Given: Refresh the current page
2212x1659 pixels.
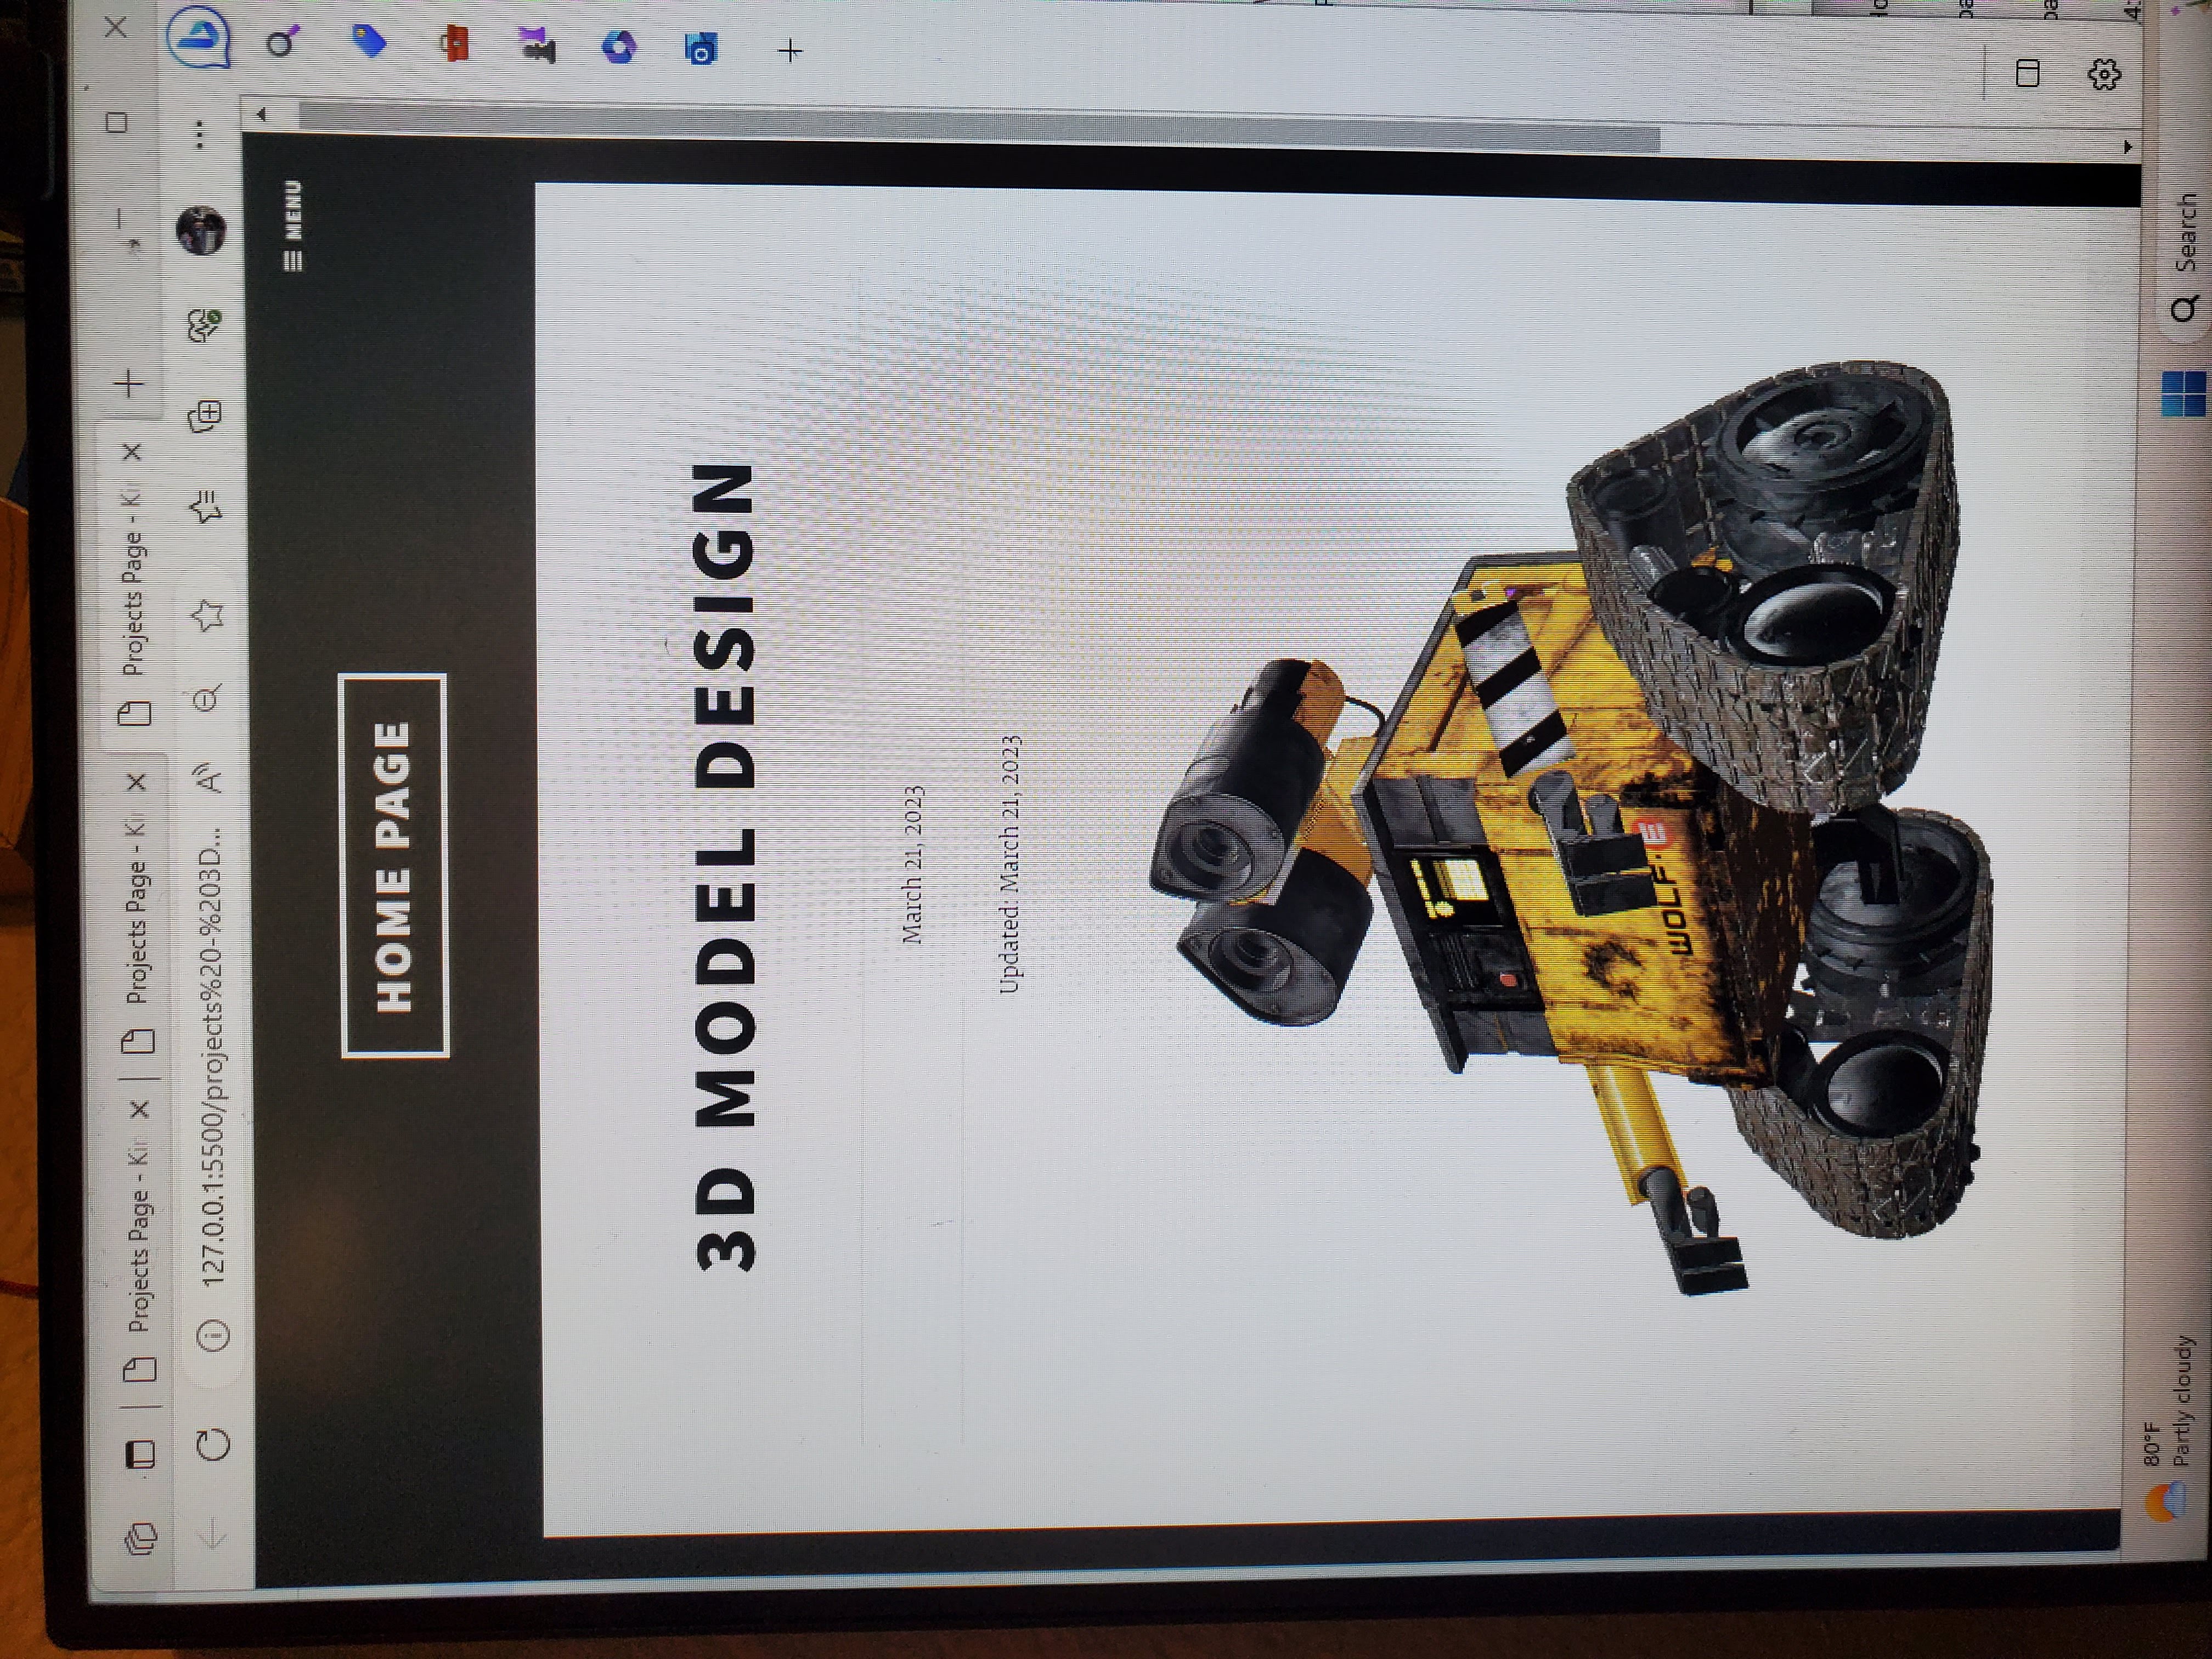Looking at the screenshot, I should (214, 1444).
